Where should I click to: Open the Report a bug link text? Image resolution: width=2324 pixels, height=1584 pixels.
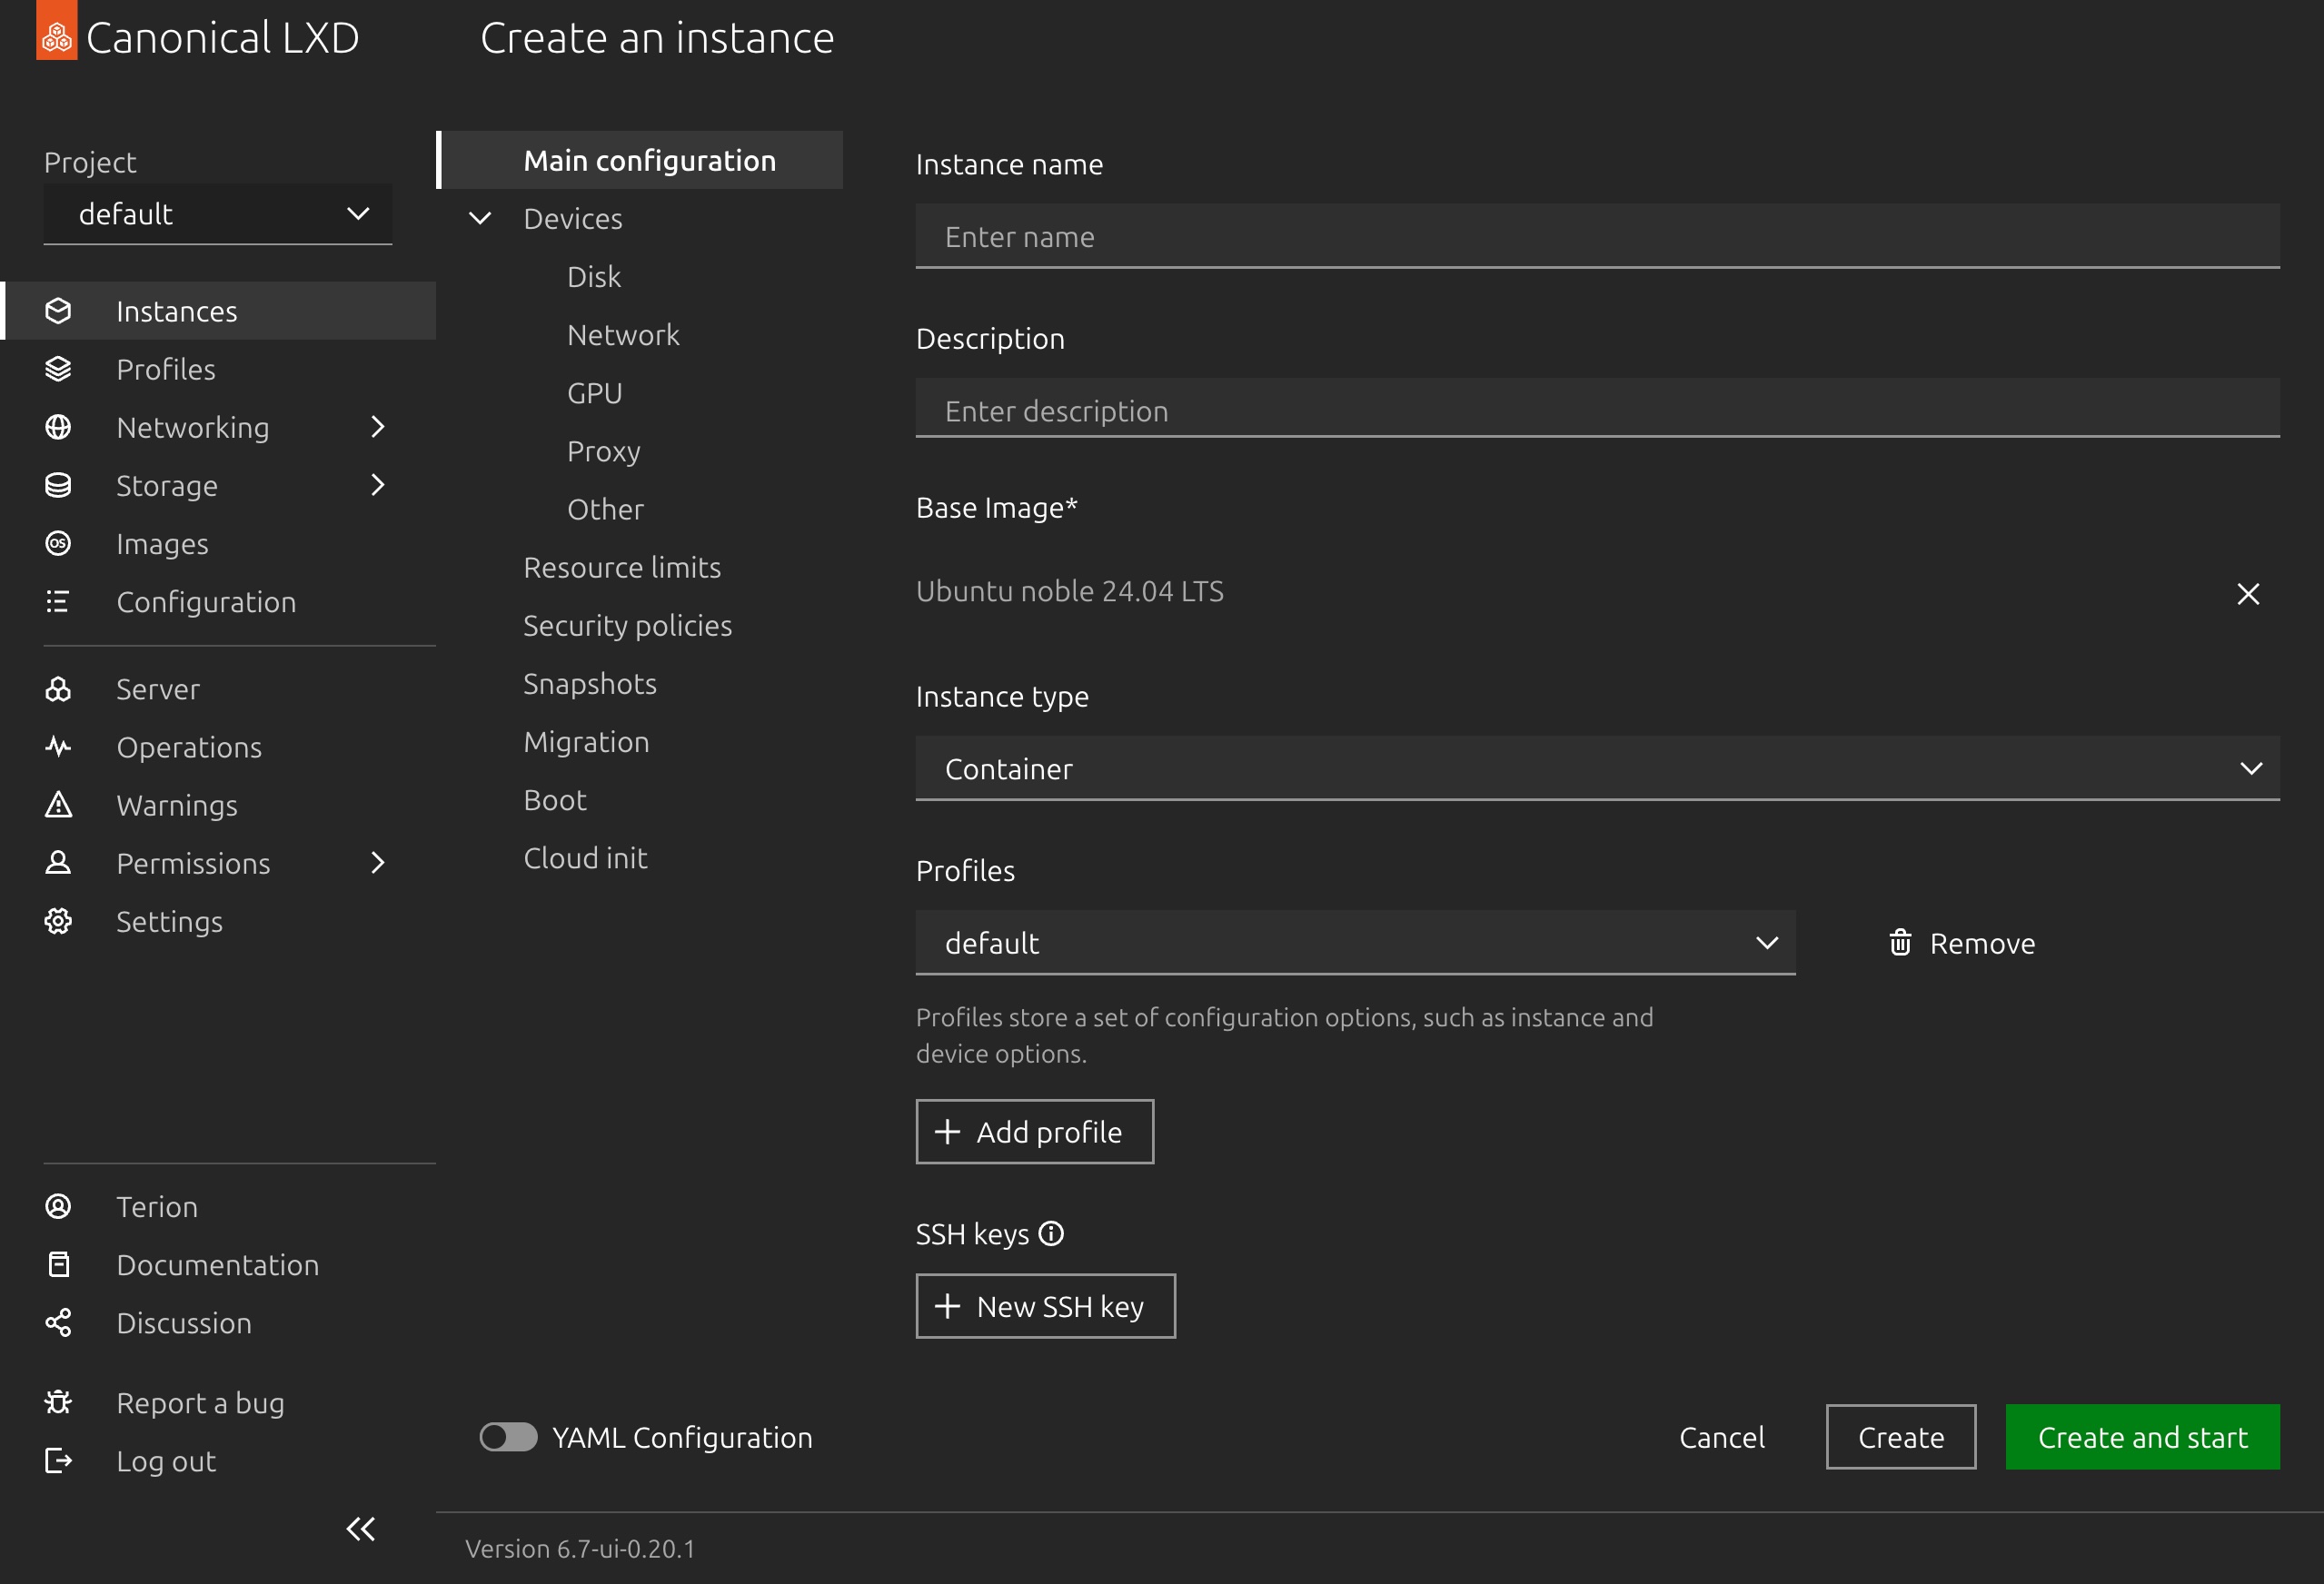pyautogui.click(x=200, y=1403)
